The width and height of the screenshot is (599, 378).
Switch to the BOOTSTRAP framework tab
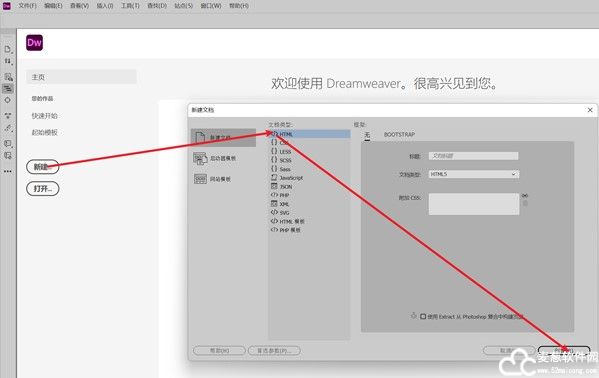point(399,135)
